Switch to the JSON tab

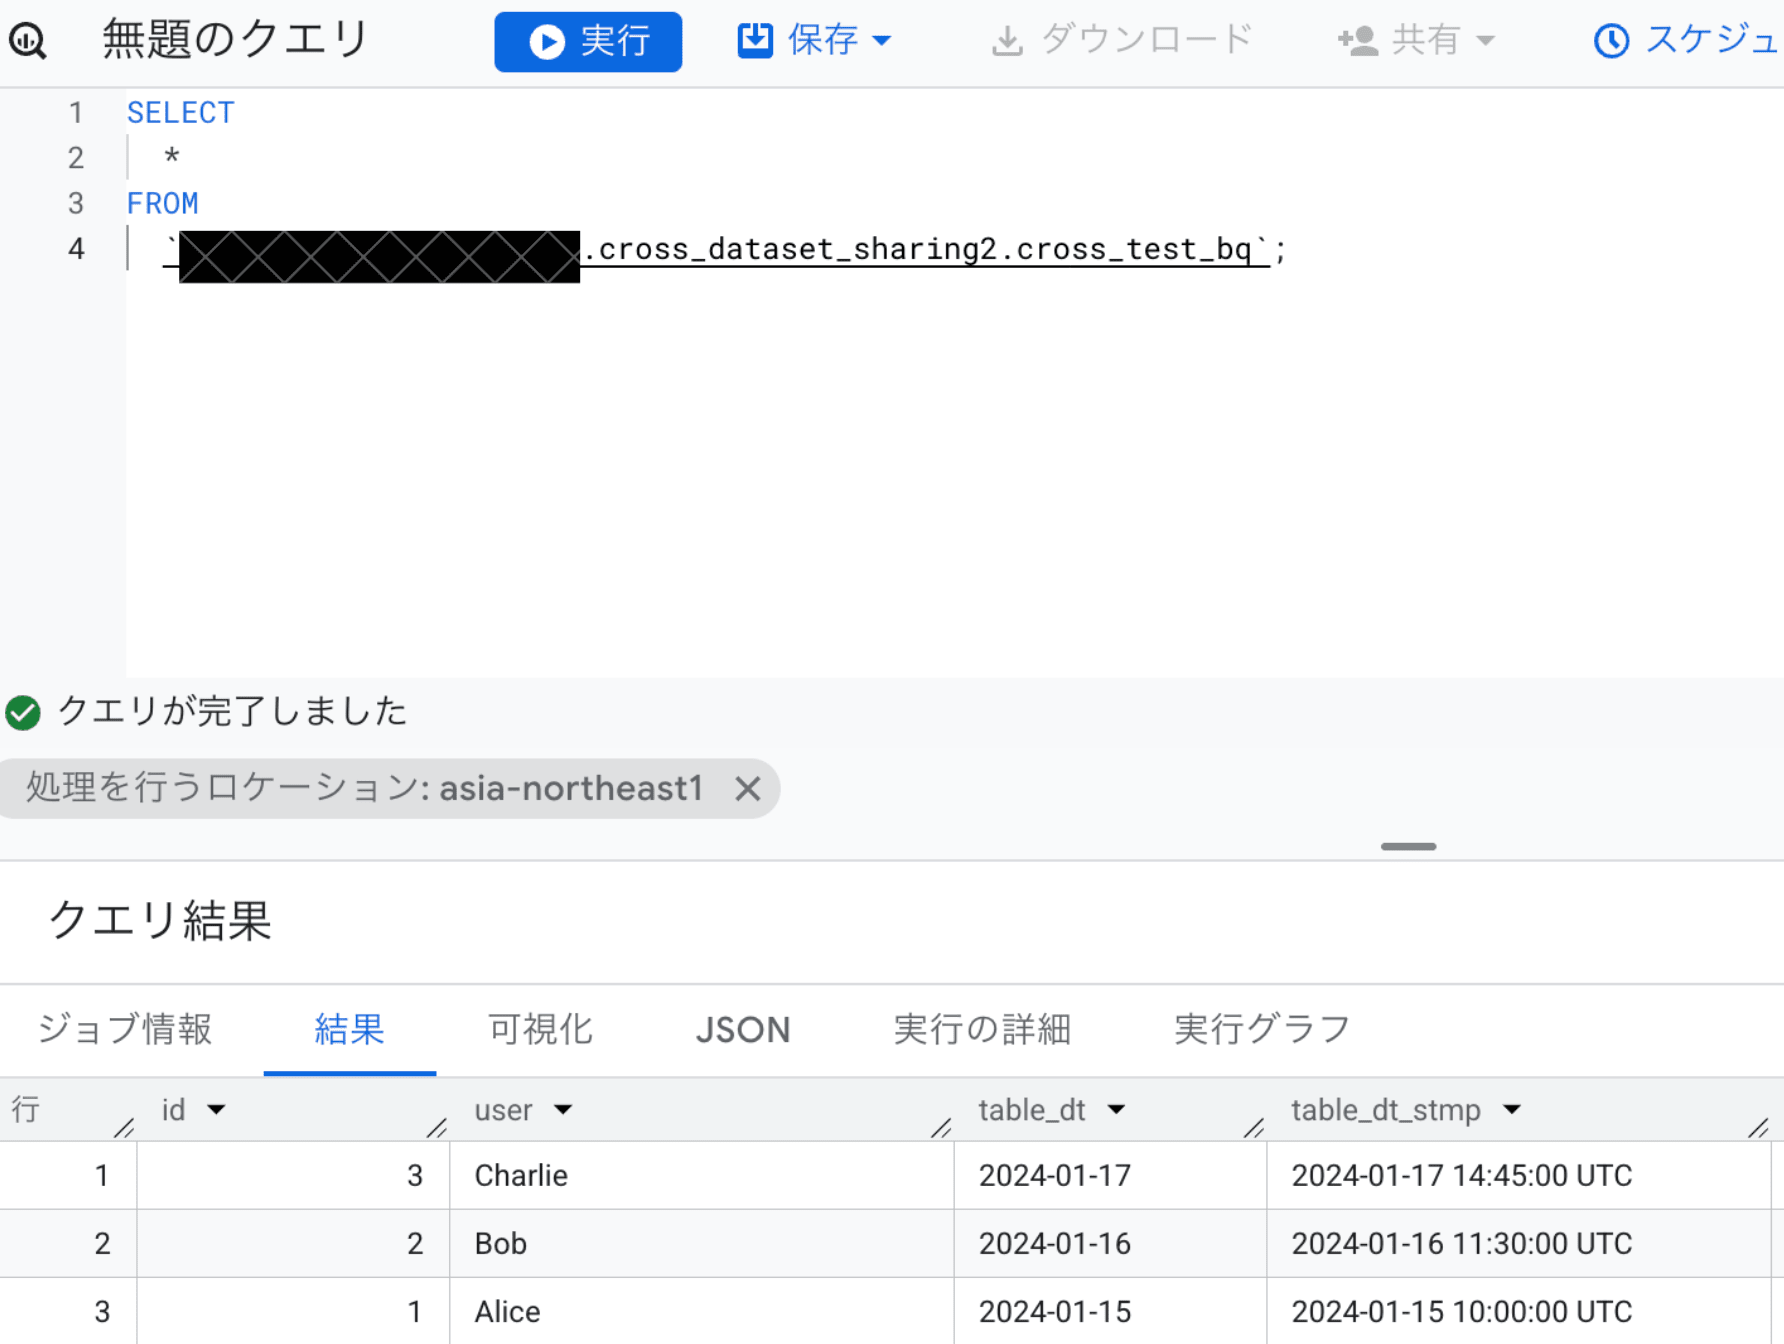743,1029
